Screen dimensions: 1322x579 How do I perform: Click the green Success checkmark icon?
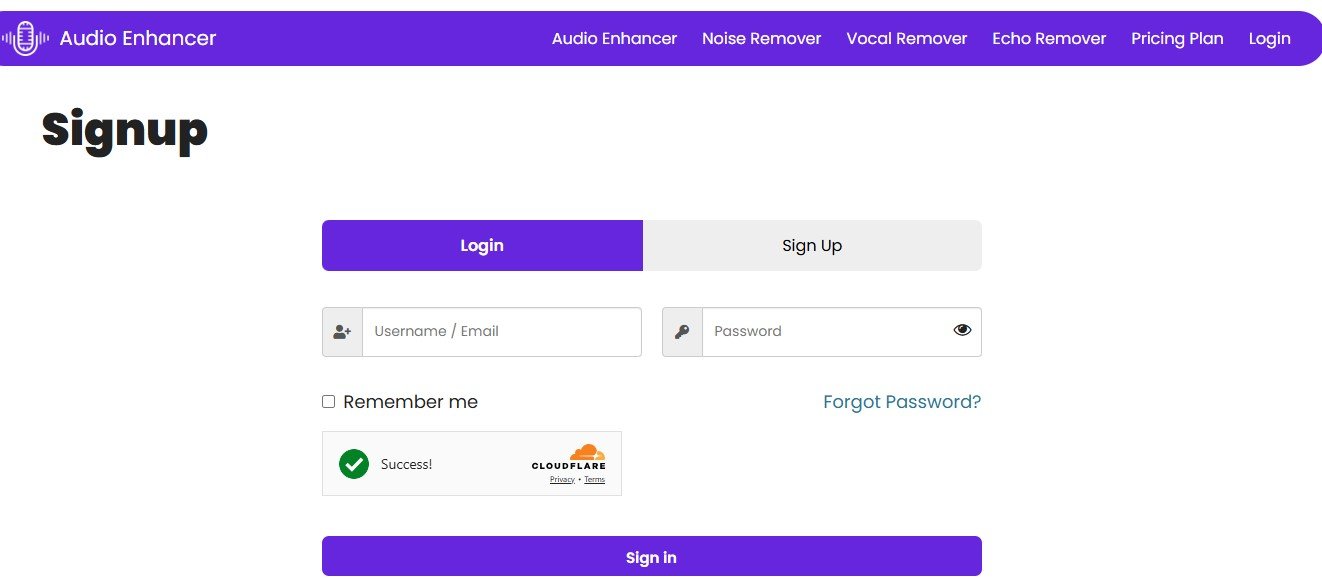tap(354, 464)
